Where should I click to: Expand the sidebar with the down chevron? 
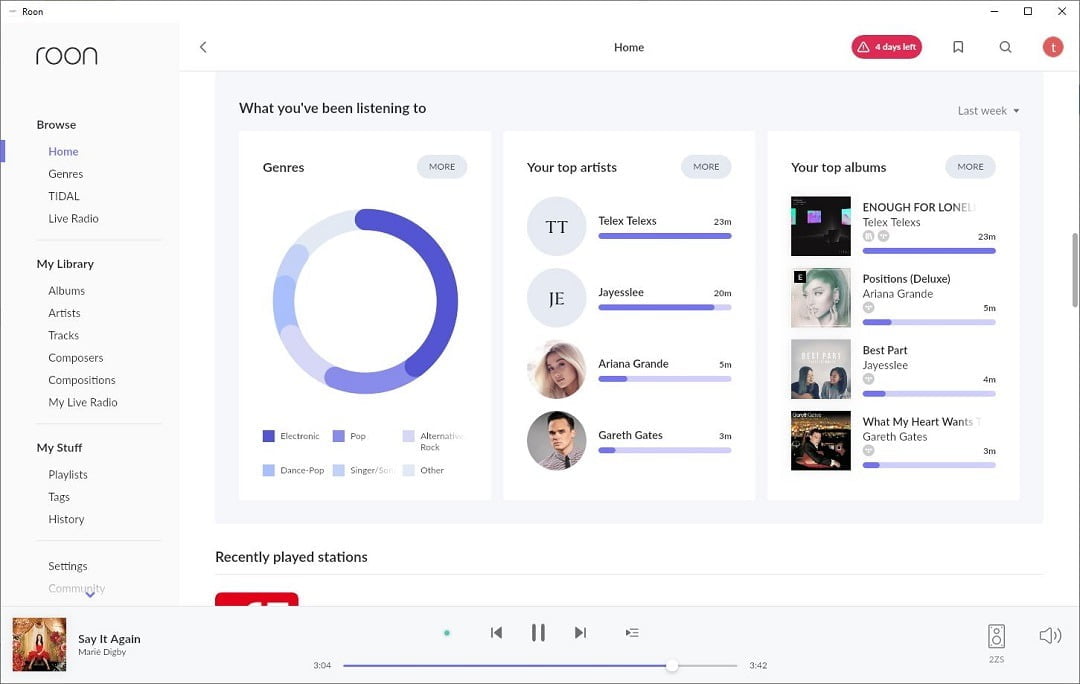pyautogui.click(x=90, y=594)
